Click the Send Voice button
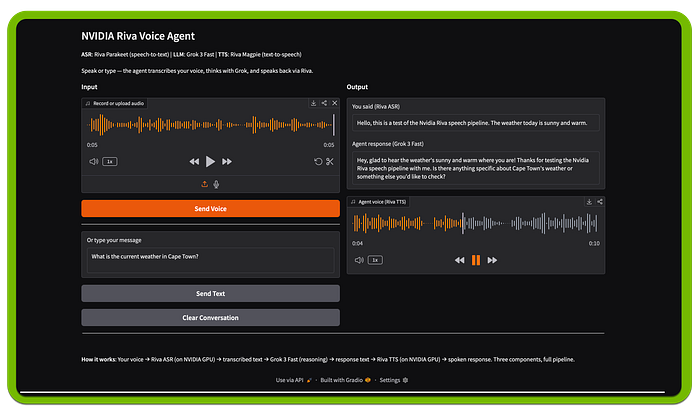700x420 pixels. [x=210, y=208]
